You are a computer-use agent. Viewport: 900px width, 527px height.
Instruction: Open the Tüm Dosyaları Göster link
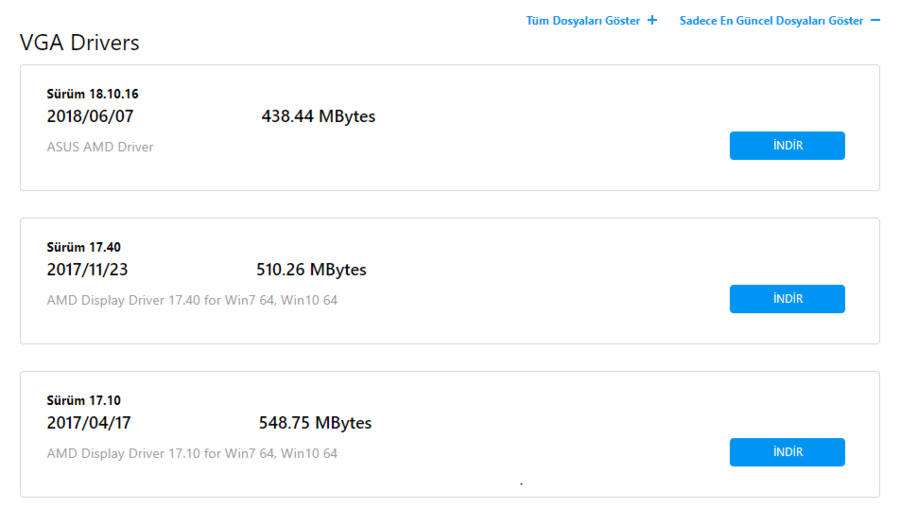pos(583,21)
